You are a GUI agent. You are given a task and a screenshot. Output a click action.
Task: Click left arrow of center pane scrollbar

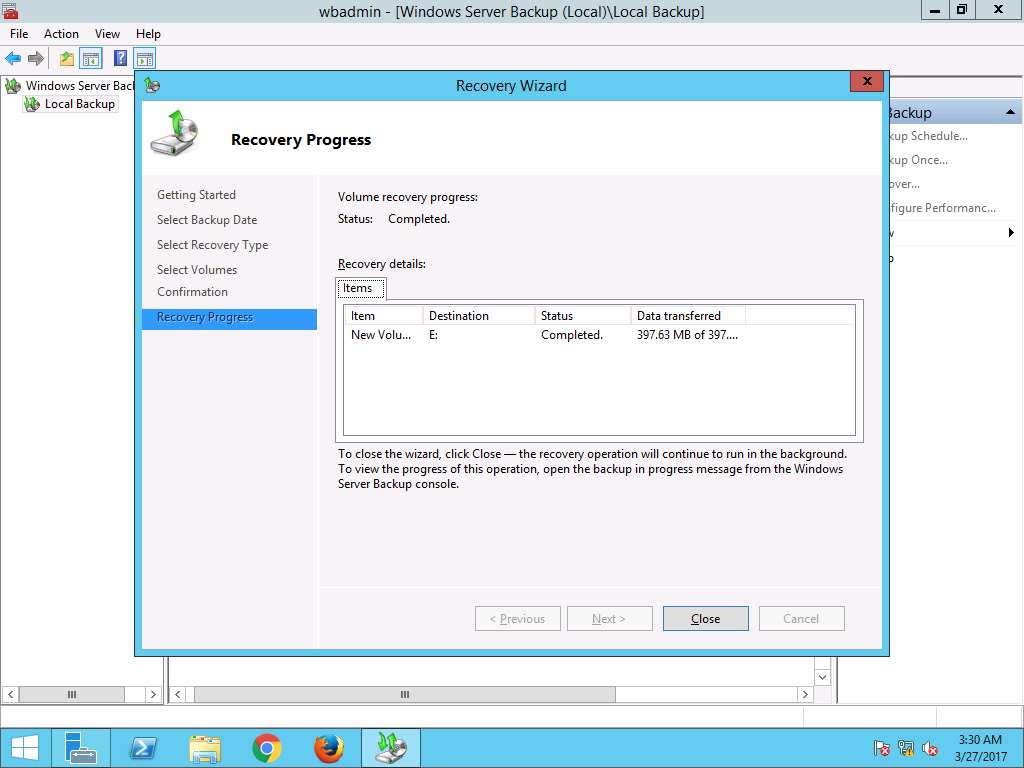(178, 694)
